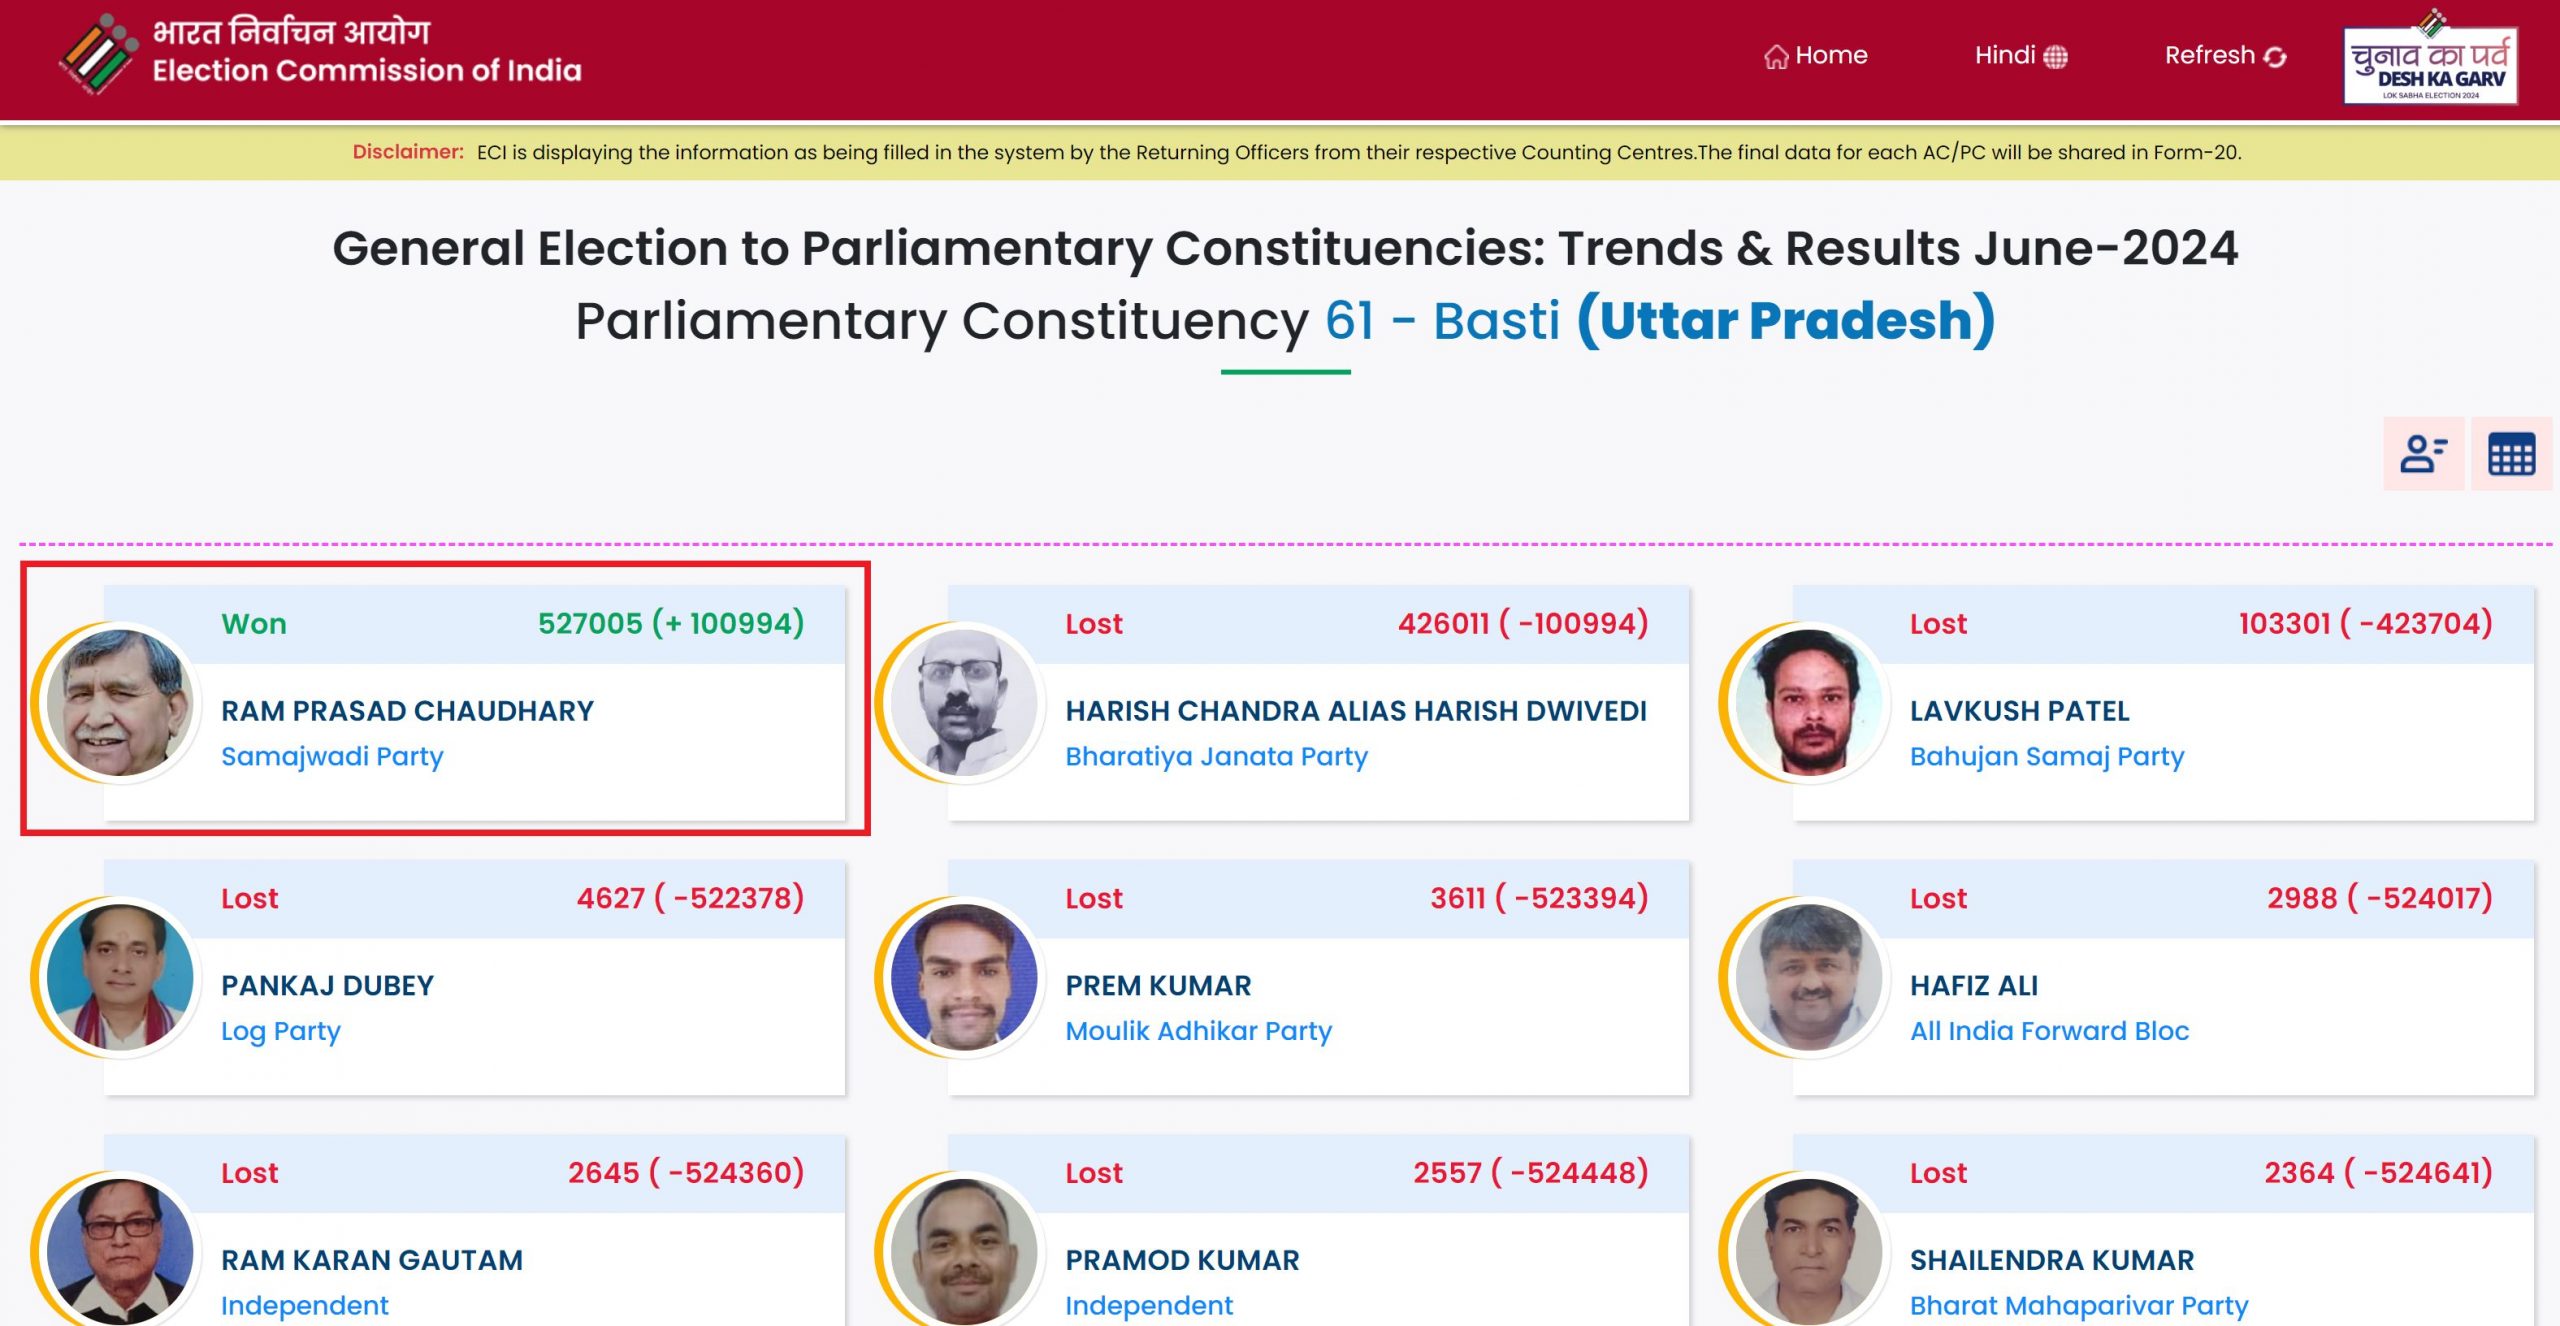Click Bharatiya Janata Party label
This screenshot has width=2560, height=1326.
[x=1216, y=756]
